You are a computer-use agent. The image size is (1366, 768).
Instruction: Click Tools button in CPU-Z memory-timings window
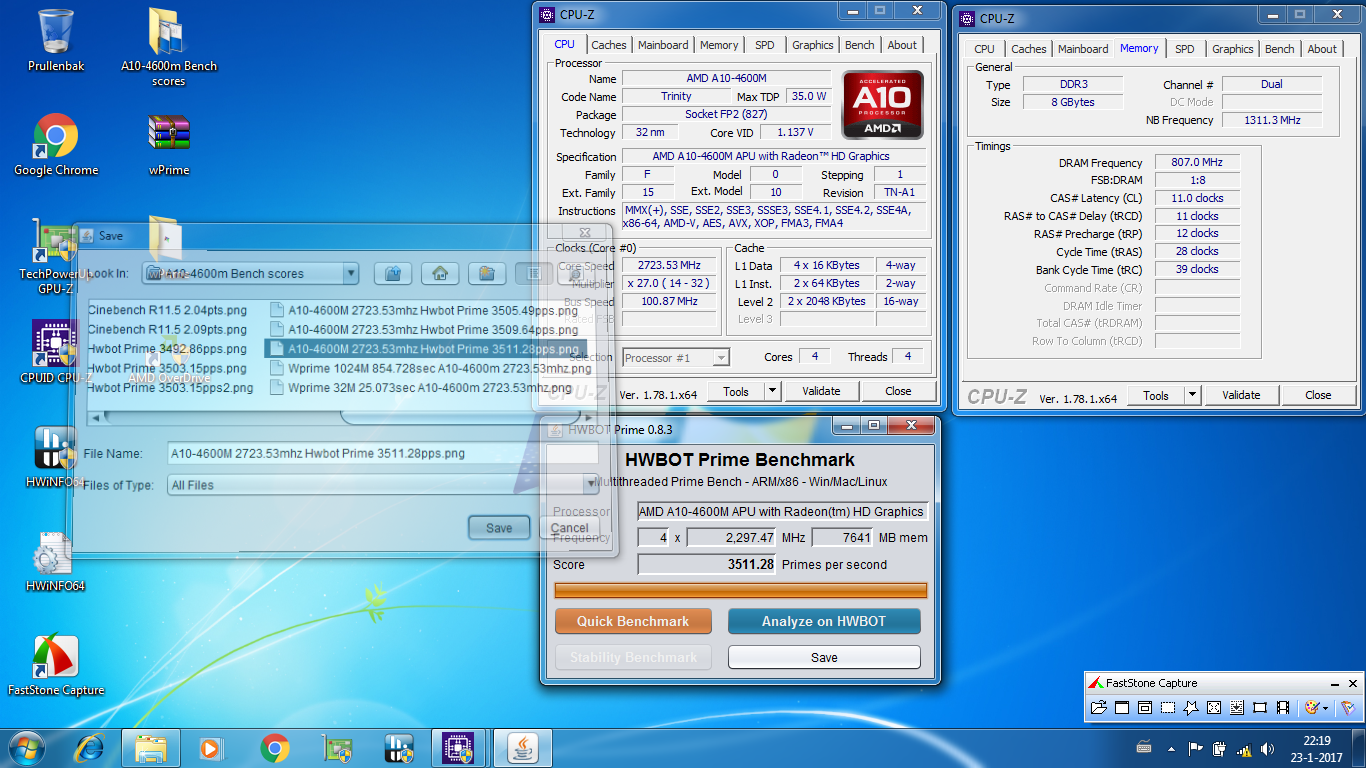[x=1156, y=395]
